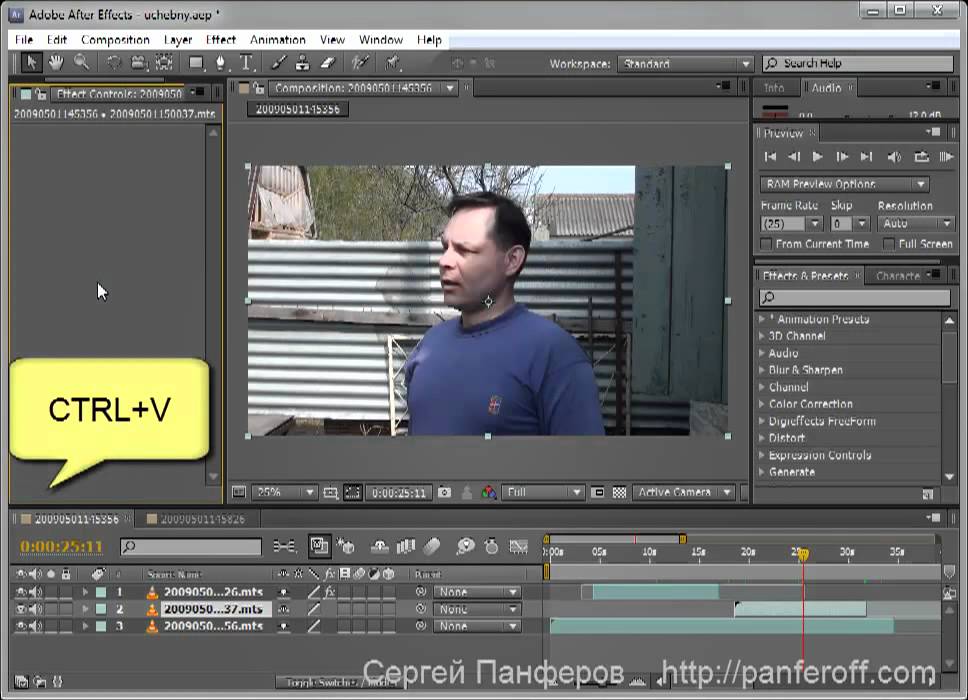The height and width of the screenshot is (700, 968).
Task: Expand layer 1 properties triangle
Action: coord(85,592)
